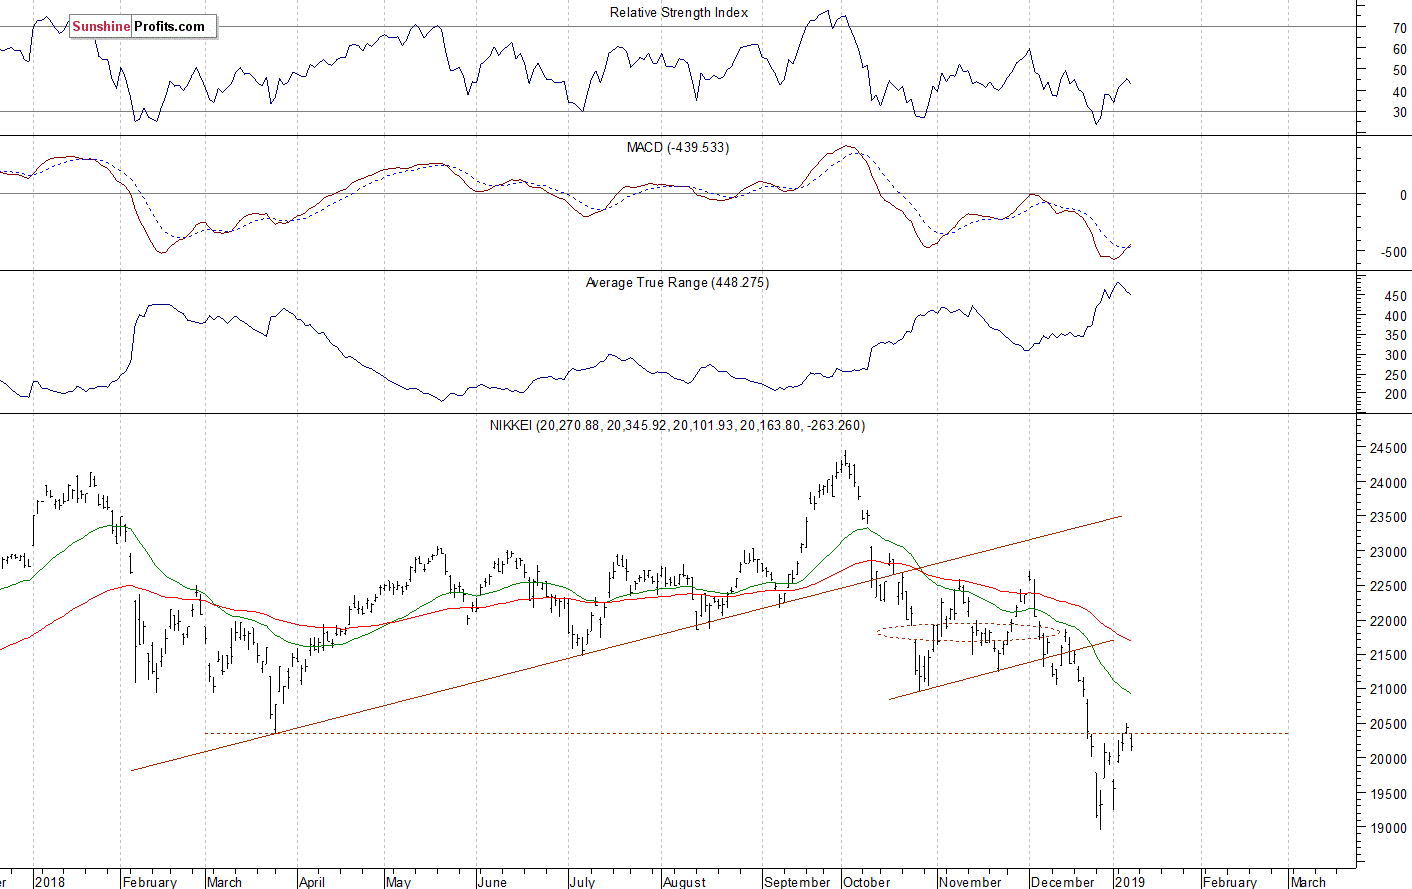Select the April axis label
The width and height of the screenshot is (1412, 889).
(x=311, y=881)
